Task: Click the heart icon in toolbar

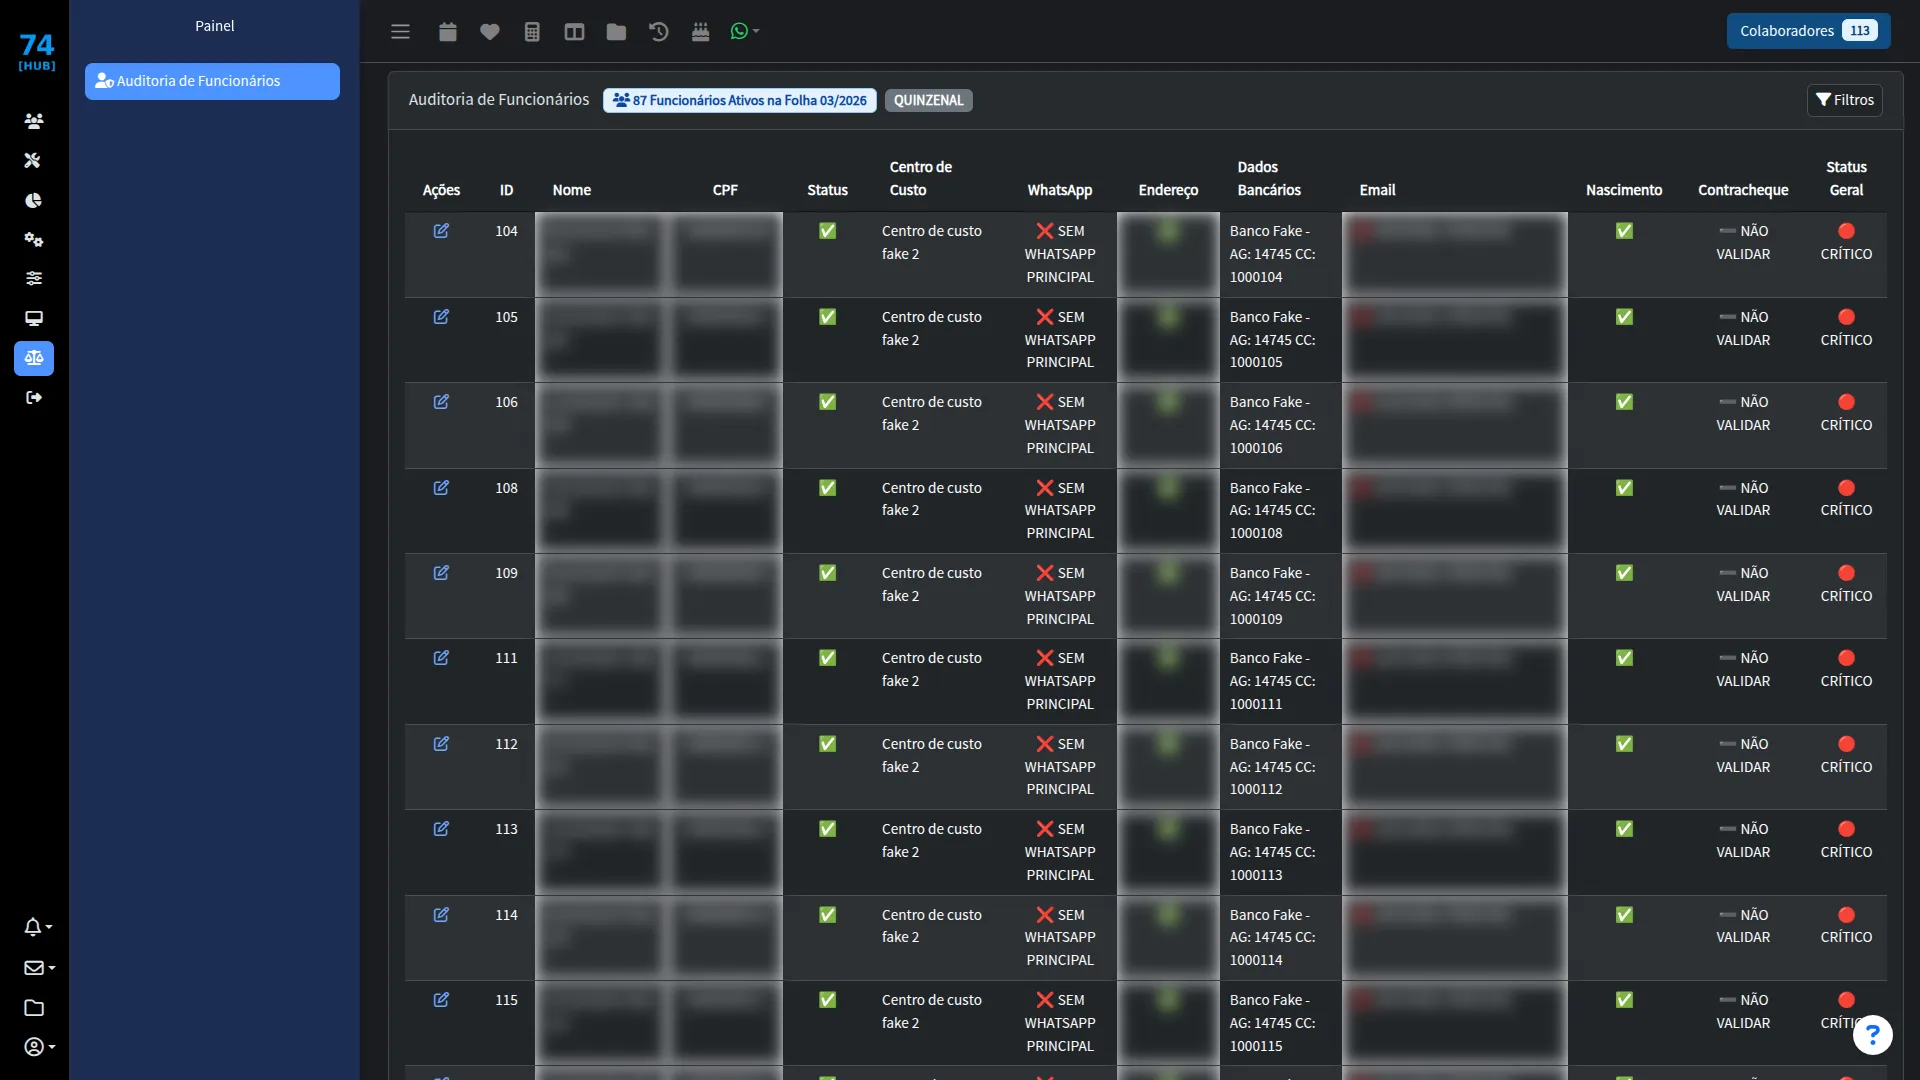Action: click(x=489, y=31)
